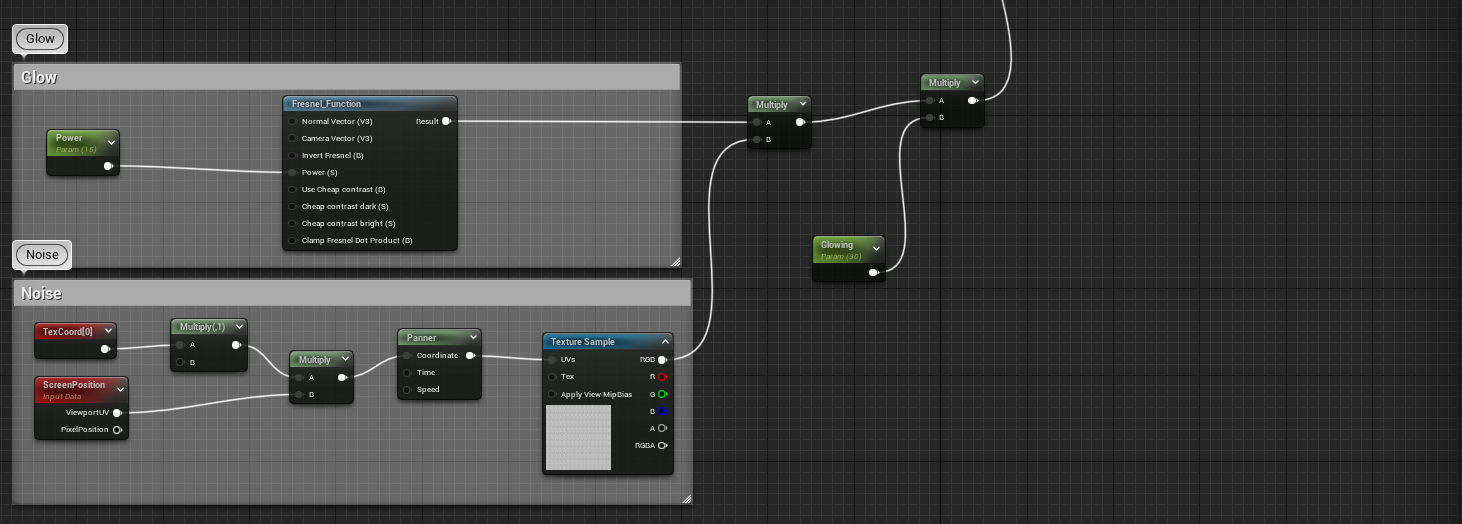Screen dimensions: 1462x524
Task: Click the Texture Sample preview thumbnail
Action: 578,438
